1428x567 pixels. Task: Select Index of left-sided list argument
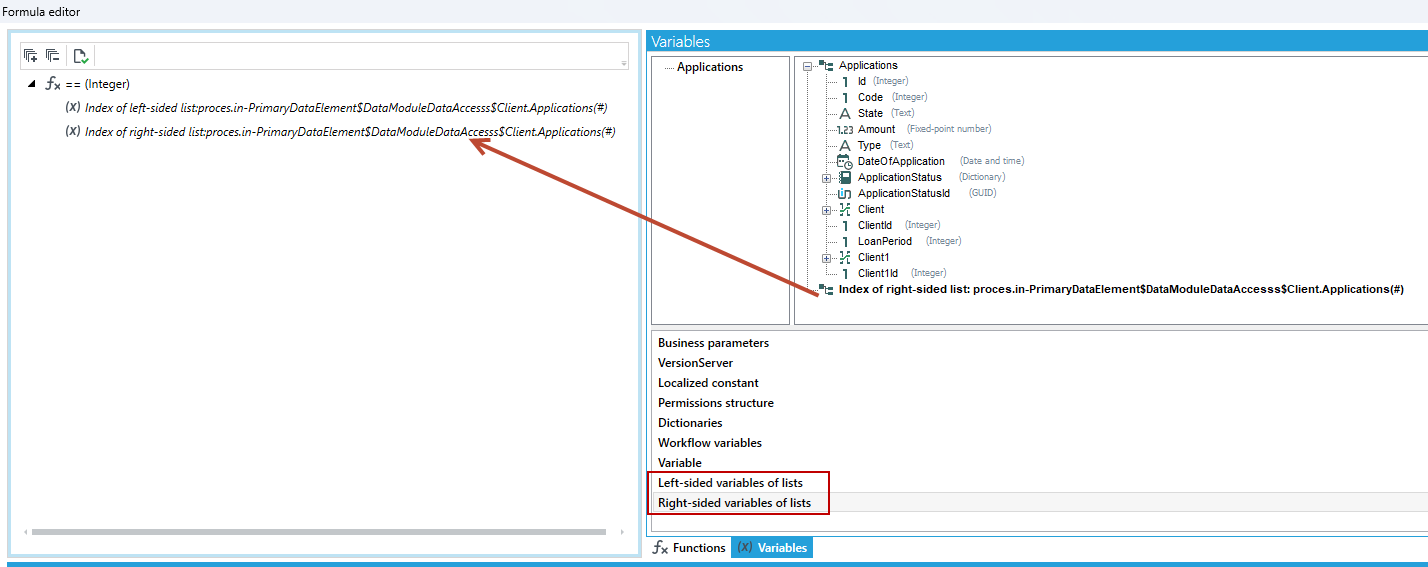[346, 108]
